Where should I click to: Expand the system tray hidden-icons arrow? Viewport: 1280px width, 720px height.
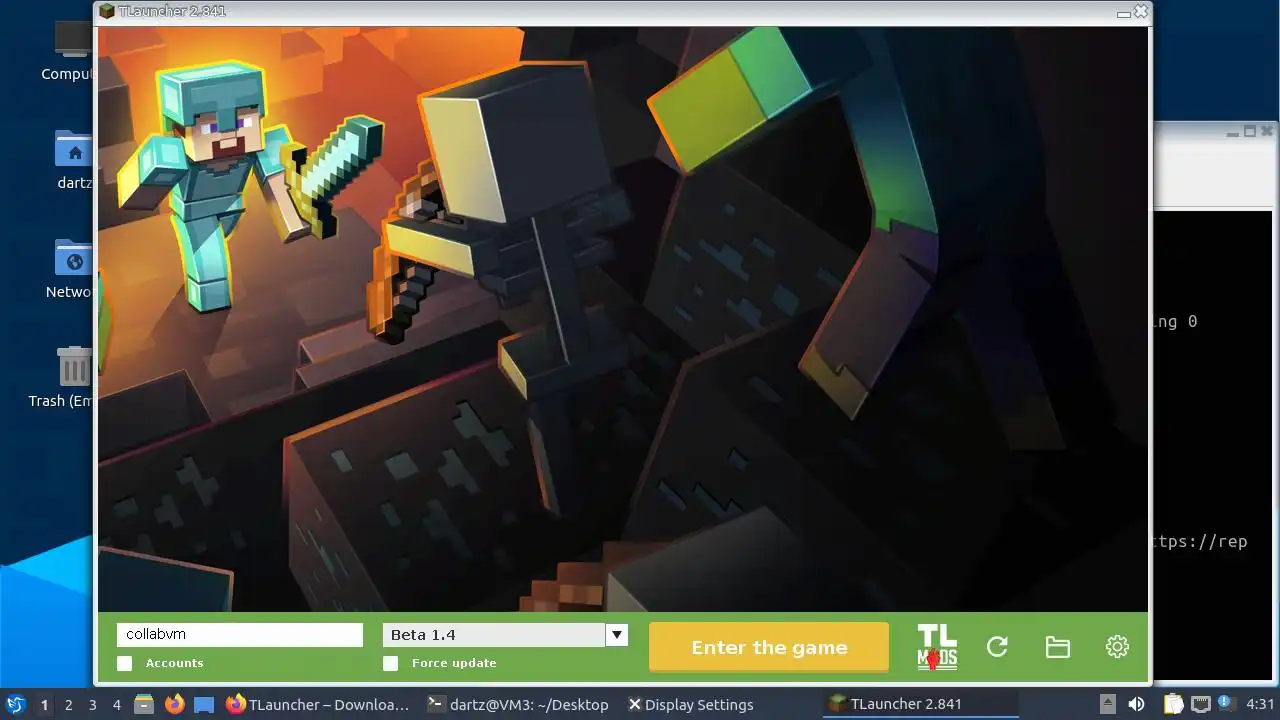pos(1108,704)
